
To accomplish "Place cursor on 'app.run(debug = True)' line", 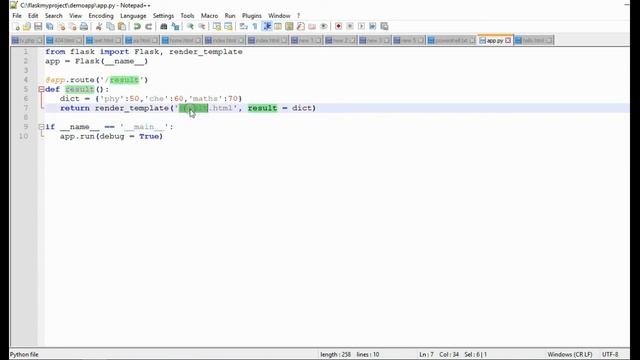I will 111,136.
